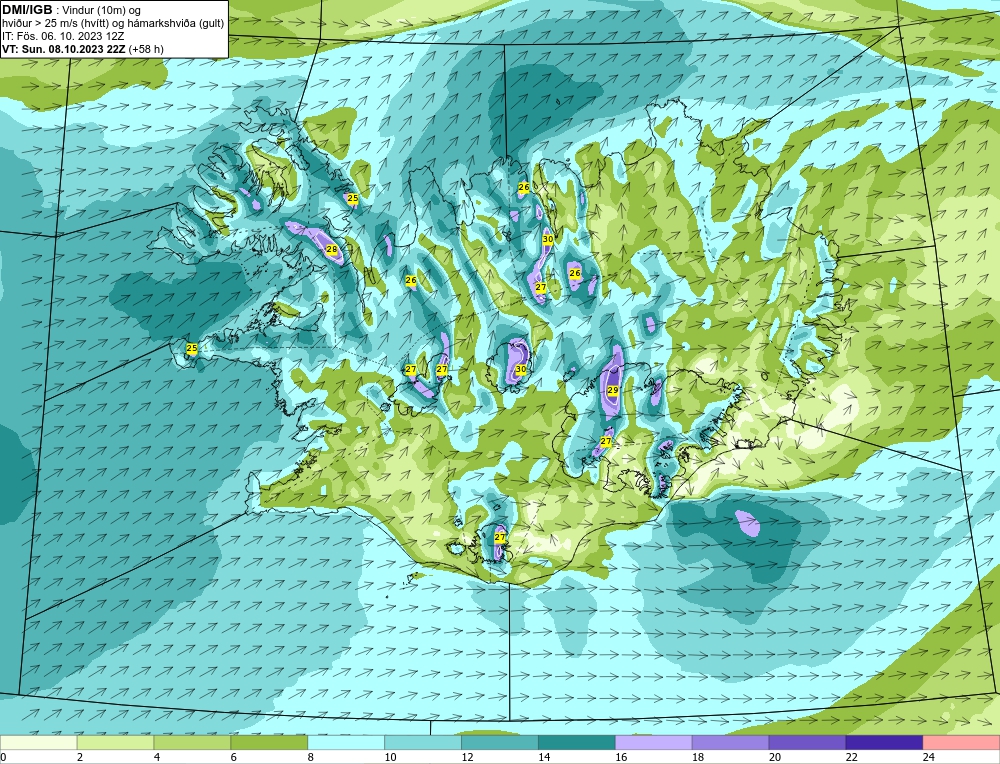The image size is (1000, 764).
Task: Select the 2–4 m/s light green legend swatch
Action: pyautogui.click(x=115, y=743)
